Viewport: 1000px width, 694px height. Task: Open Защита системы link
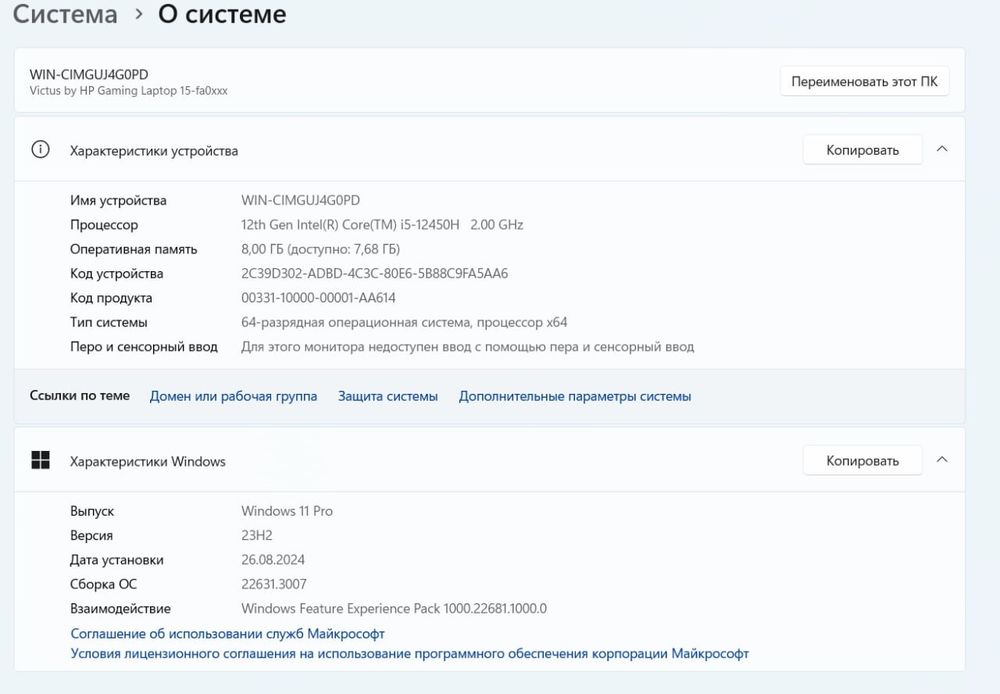click(388, 396)
